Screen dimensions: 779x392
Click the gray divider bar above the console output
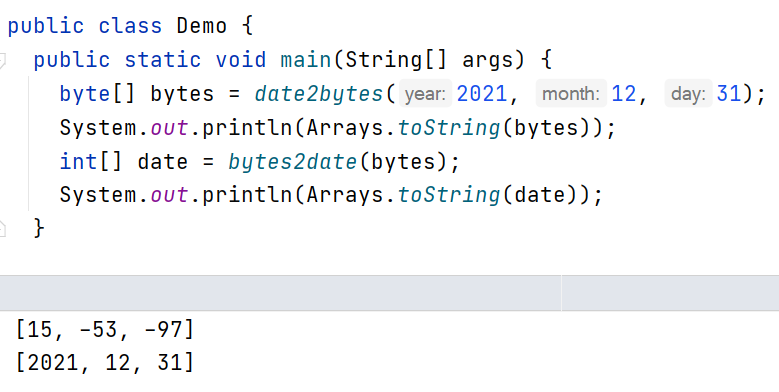tap(390, 293)
